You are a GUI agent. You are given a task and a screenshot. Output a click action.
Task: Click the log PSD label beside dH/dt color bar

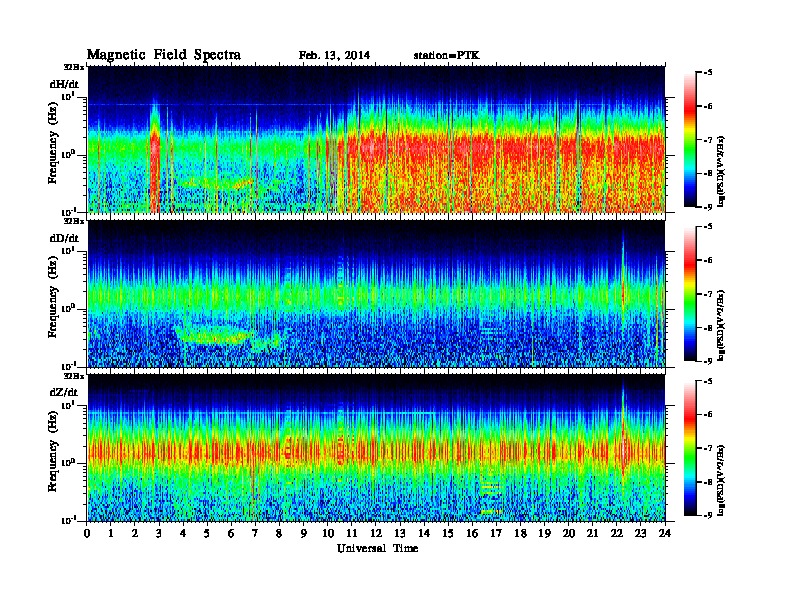click(722, 172)
